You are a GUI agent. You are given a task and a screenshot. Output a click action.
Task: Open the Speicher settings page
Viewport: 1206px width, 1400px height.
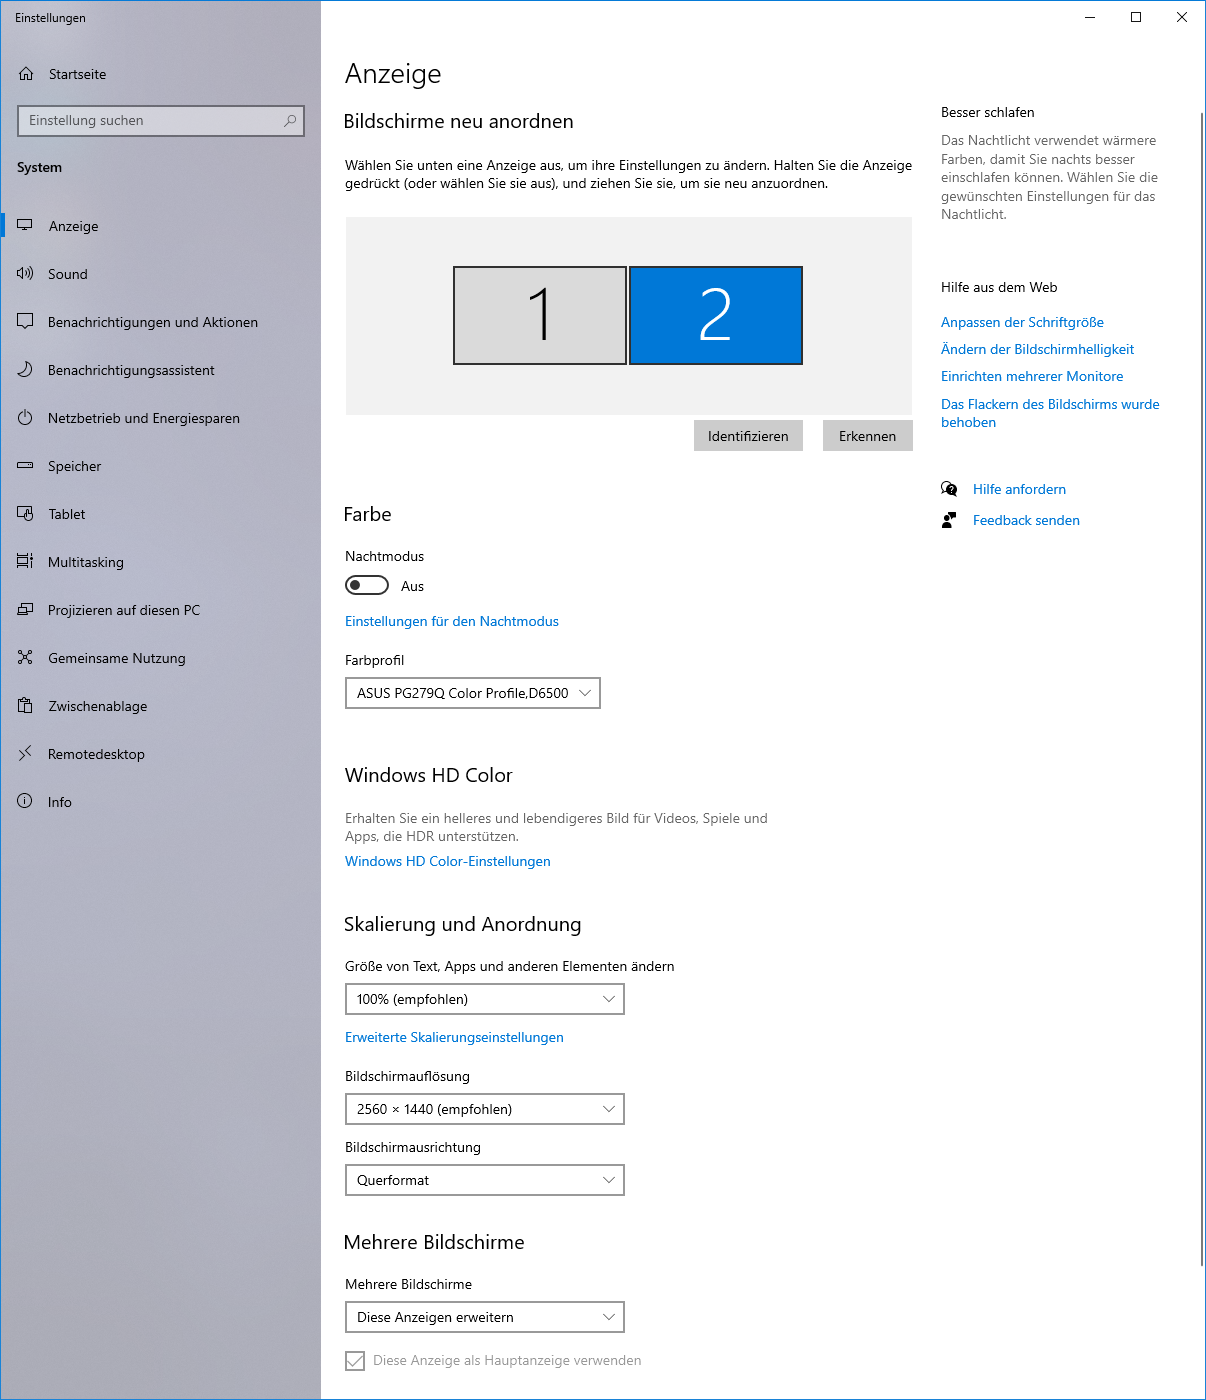[160, 466]
